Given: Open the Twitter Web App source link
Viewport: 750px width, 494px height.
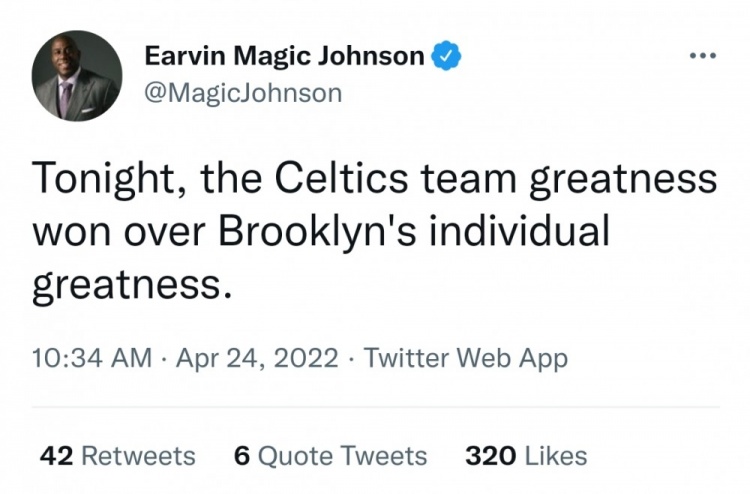Looking at the screenshot, I should [x=466, y=358].
